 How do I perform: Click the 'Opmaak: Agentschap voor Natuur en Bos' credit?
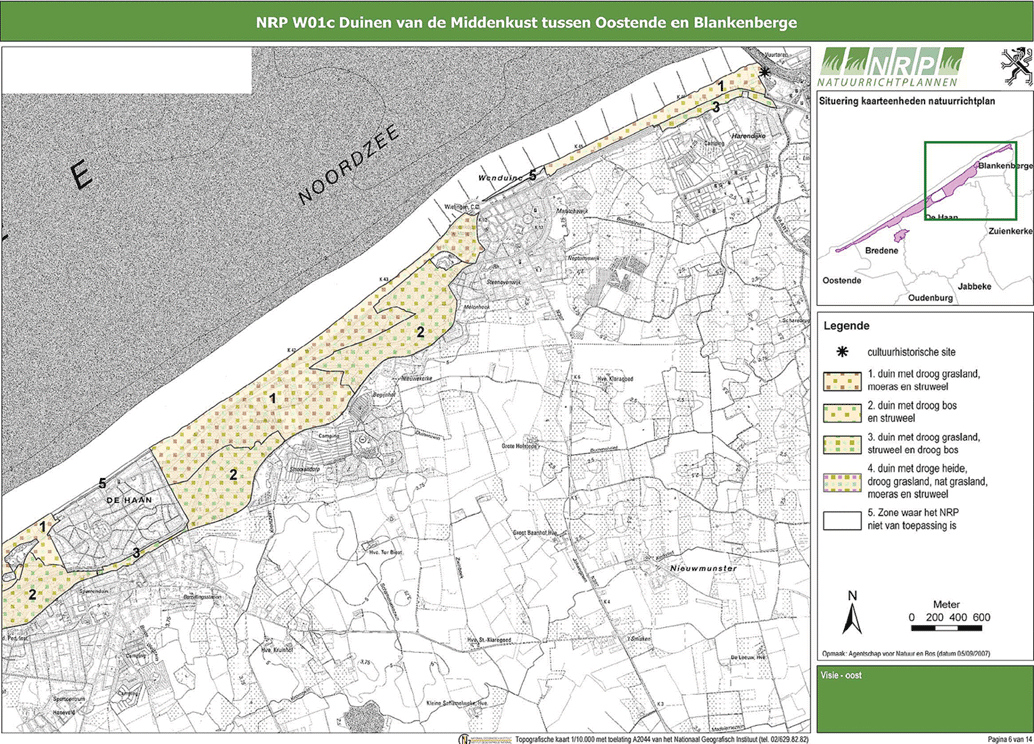(905, 654)
